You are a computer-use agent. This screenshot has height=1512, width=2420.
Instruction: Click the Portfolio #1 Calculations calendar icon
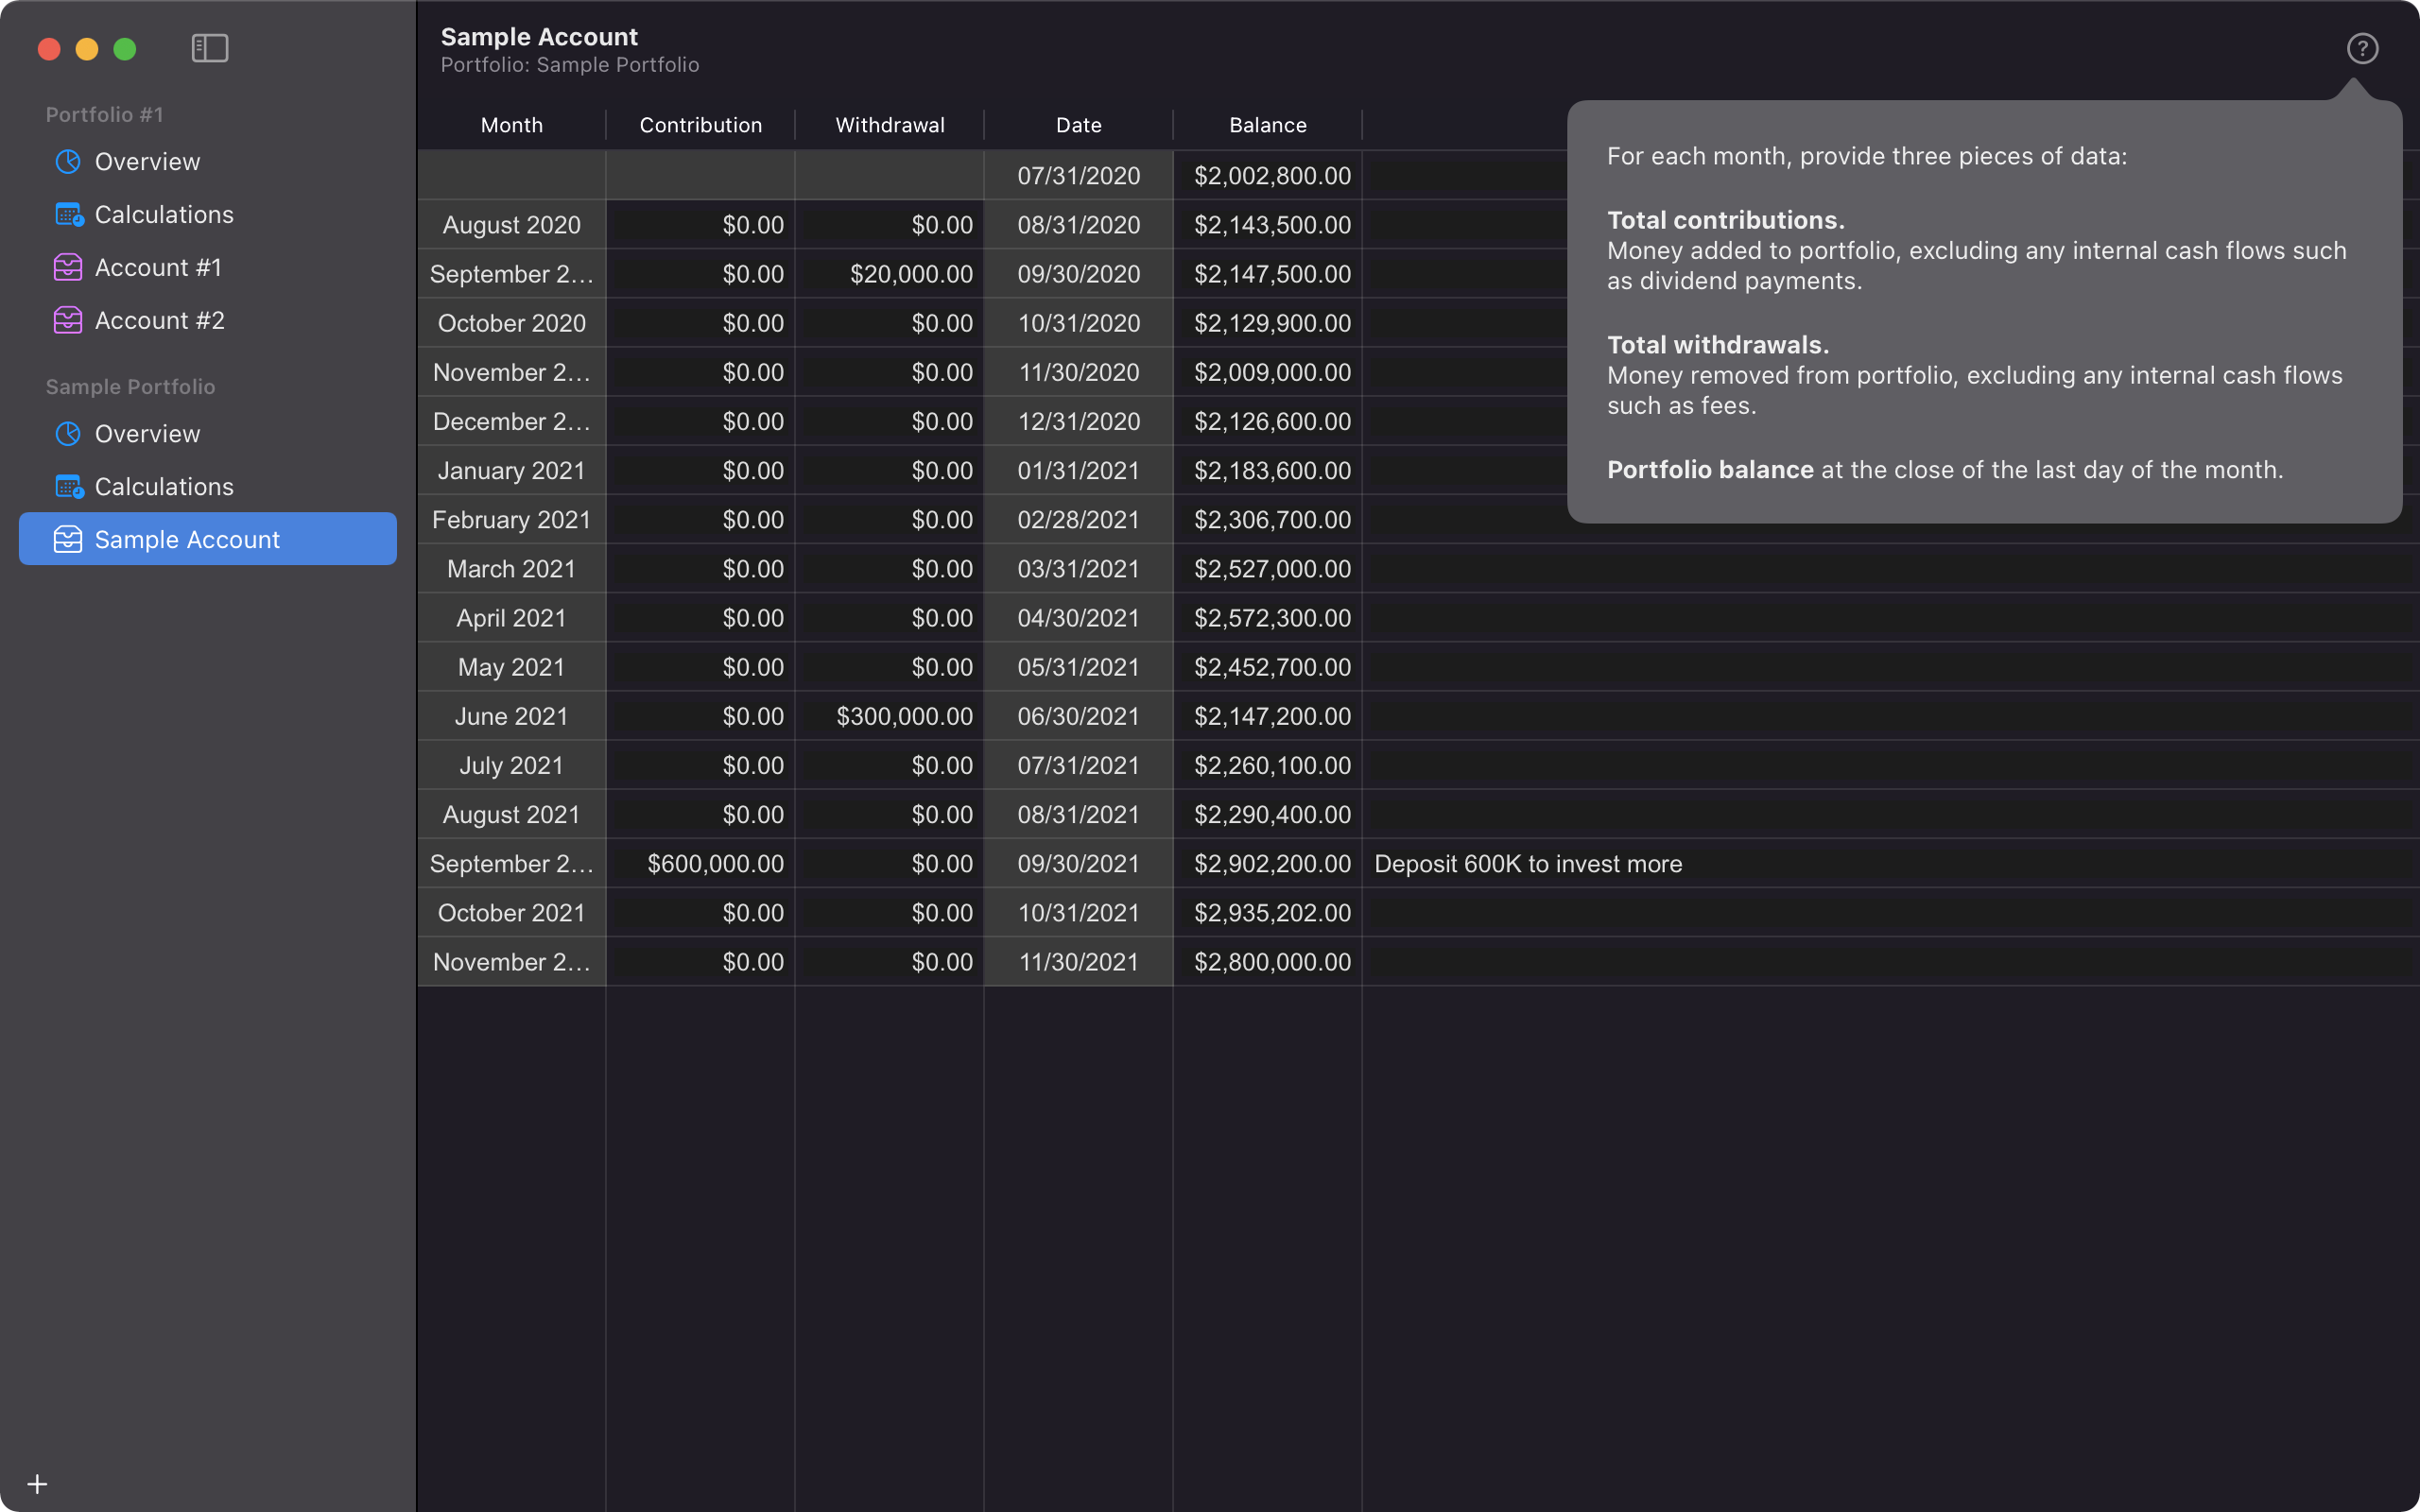[x=68, y=215]
